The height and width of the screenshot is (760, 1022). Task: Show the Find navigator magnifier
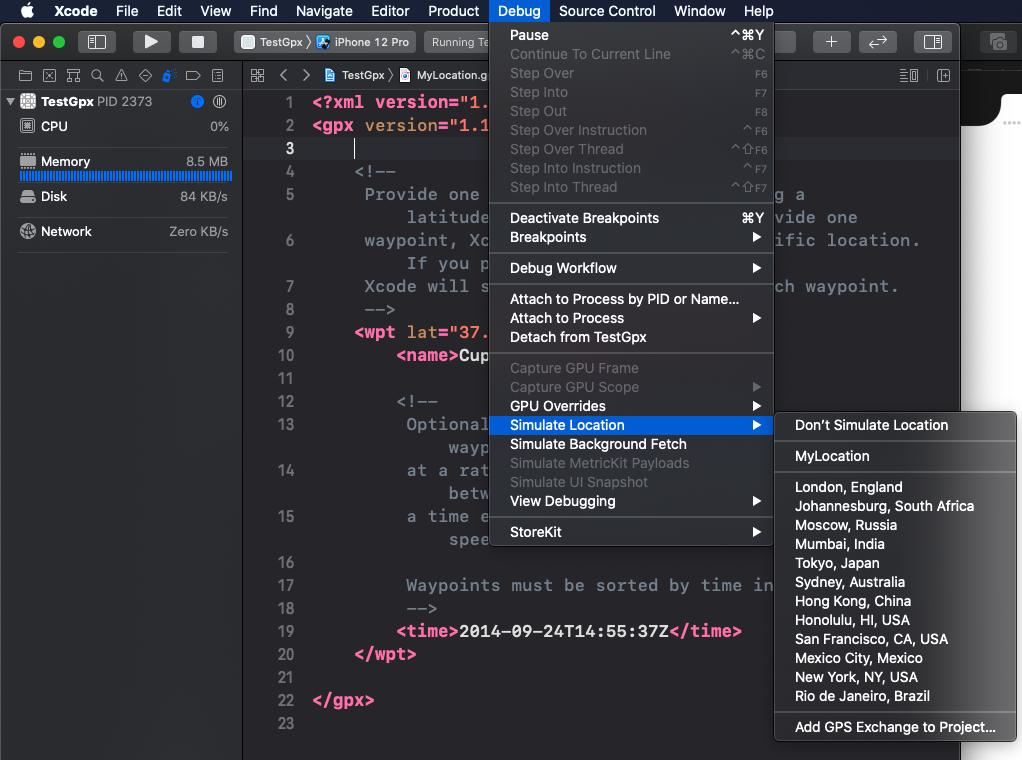point(97,76)
